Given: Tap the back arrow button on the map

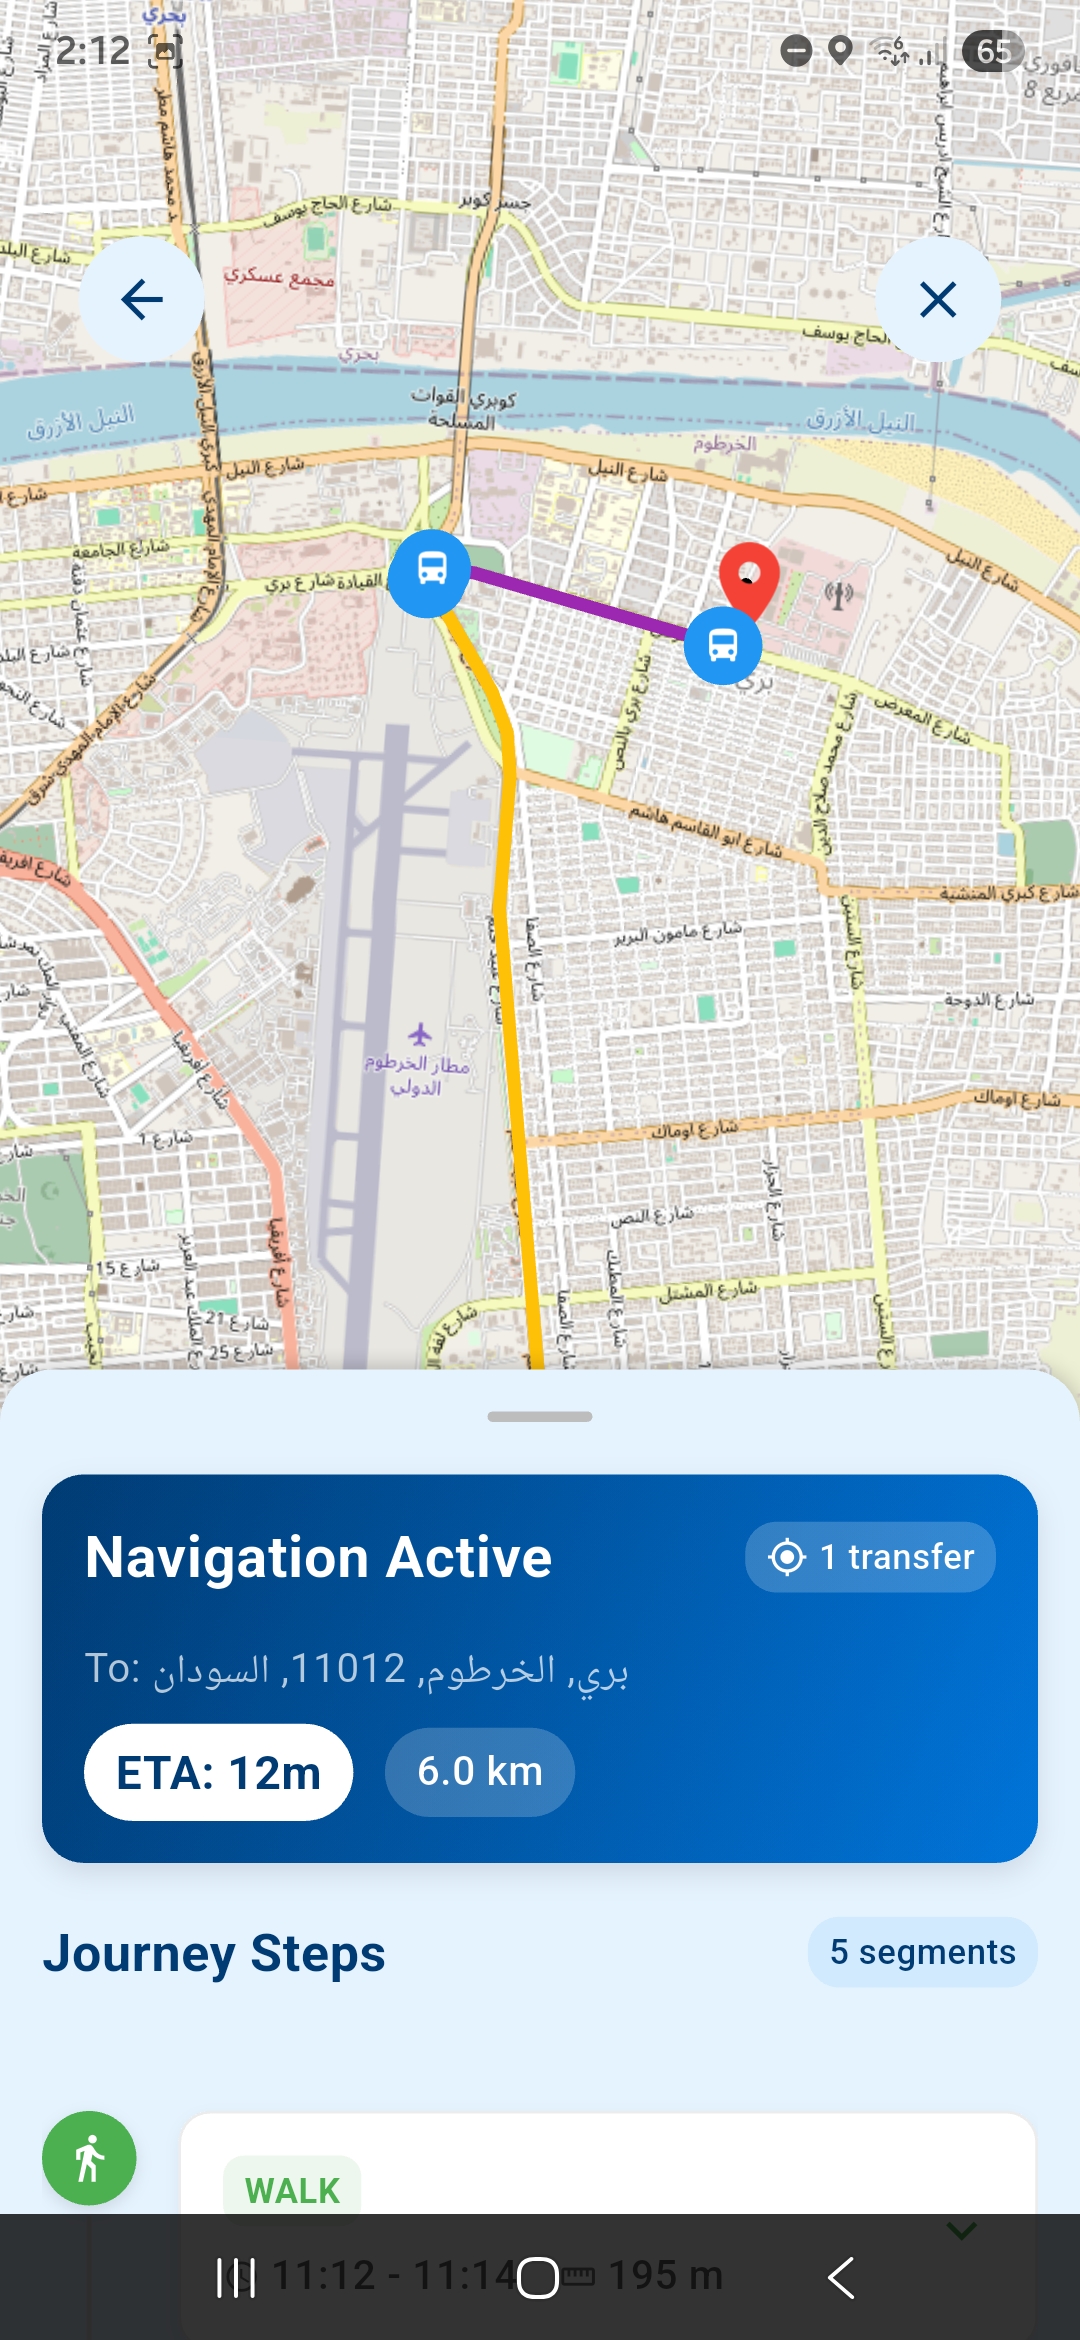Looking at the screenshot, I should point(142,299).
